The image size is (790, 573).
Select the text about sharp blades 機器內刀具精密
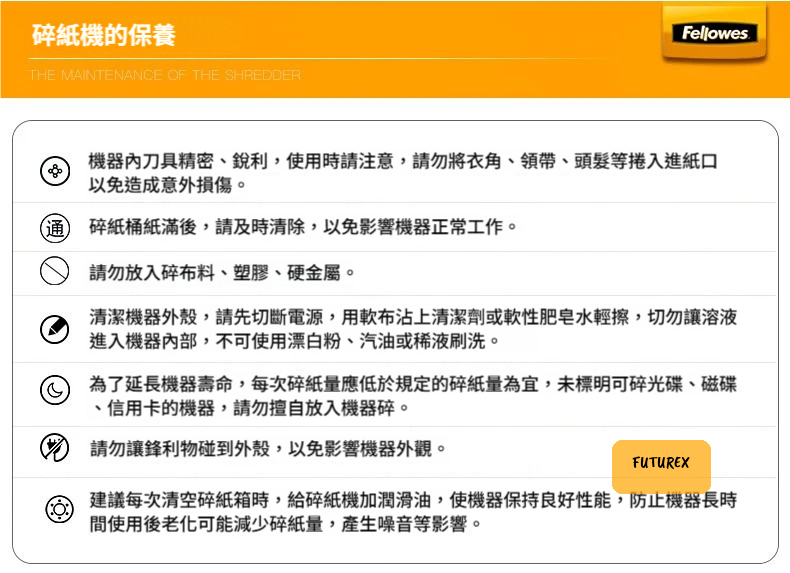[x=403, y=161]
